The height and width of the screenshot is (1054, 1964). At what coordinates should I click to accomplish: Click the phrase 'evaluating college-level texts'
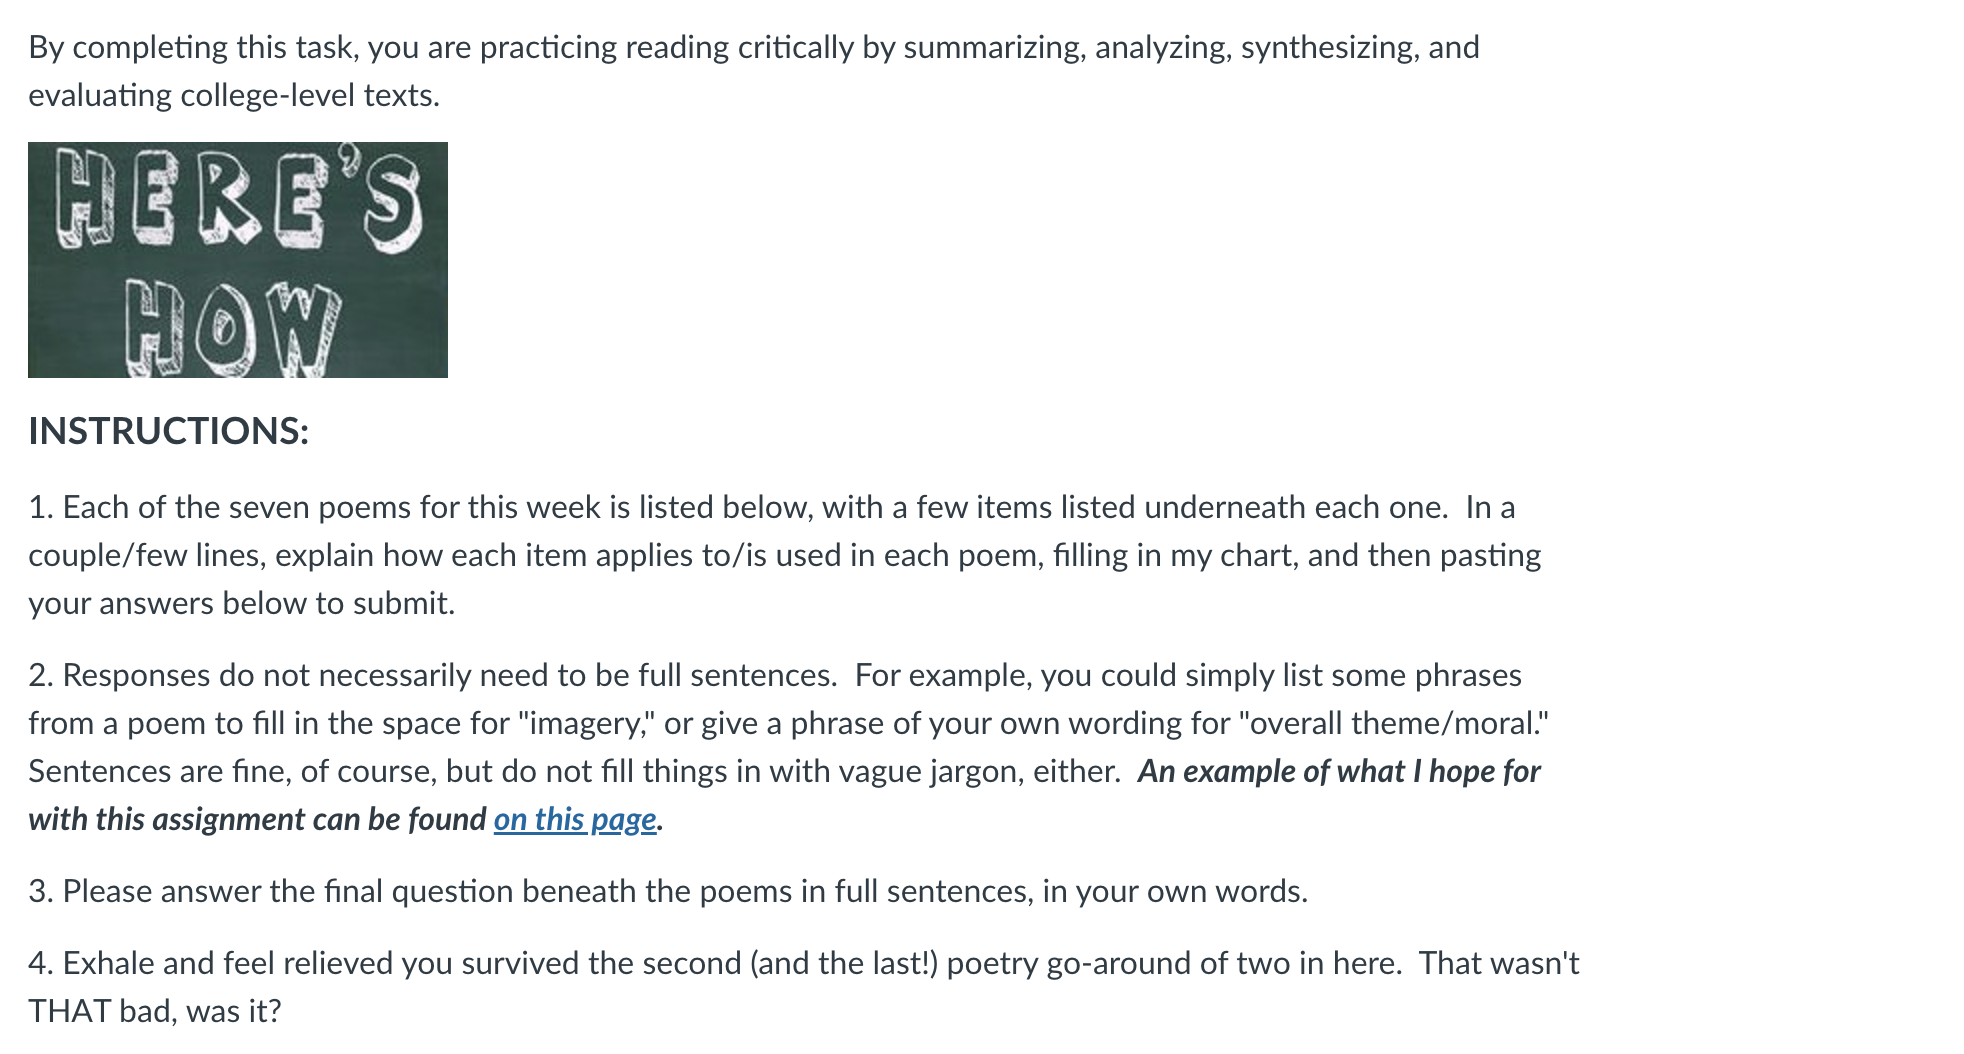tap(231, 95)
